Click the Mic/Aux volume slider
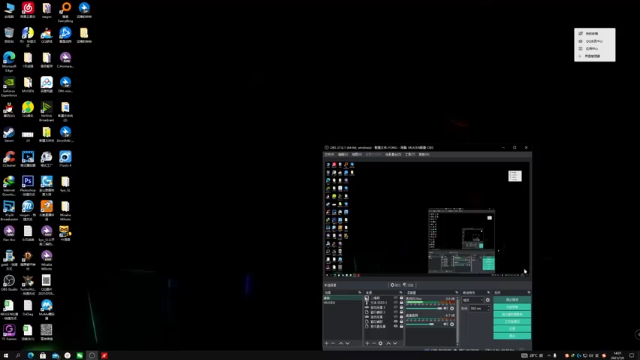Screen dimensions: 640x360 click(424, 308)
